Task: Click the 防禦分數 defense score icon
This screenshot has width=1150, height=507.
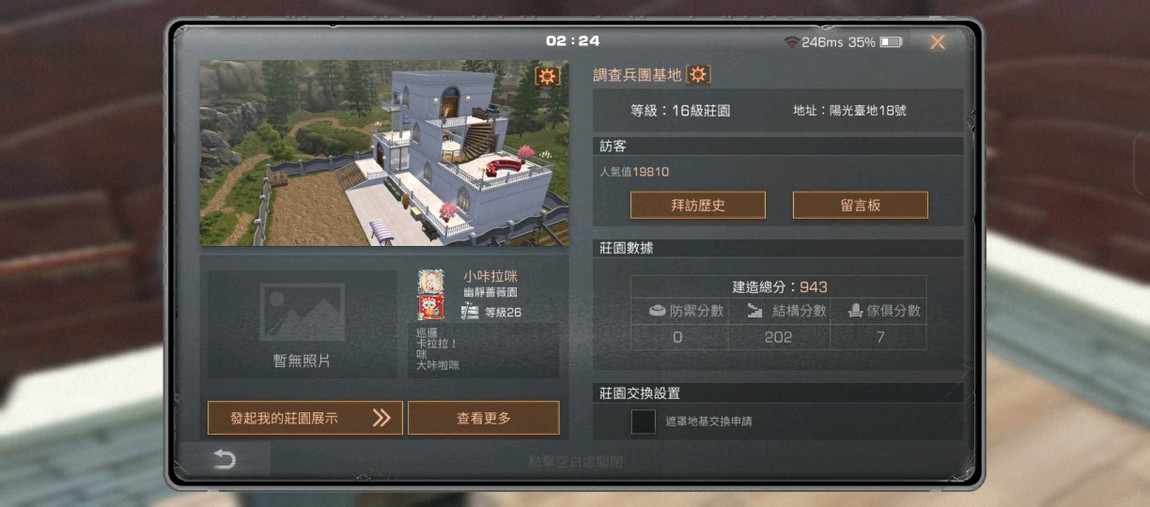Action: click(658, 311)
